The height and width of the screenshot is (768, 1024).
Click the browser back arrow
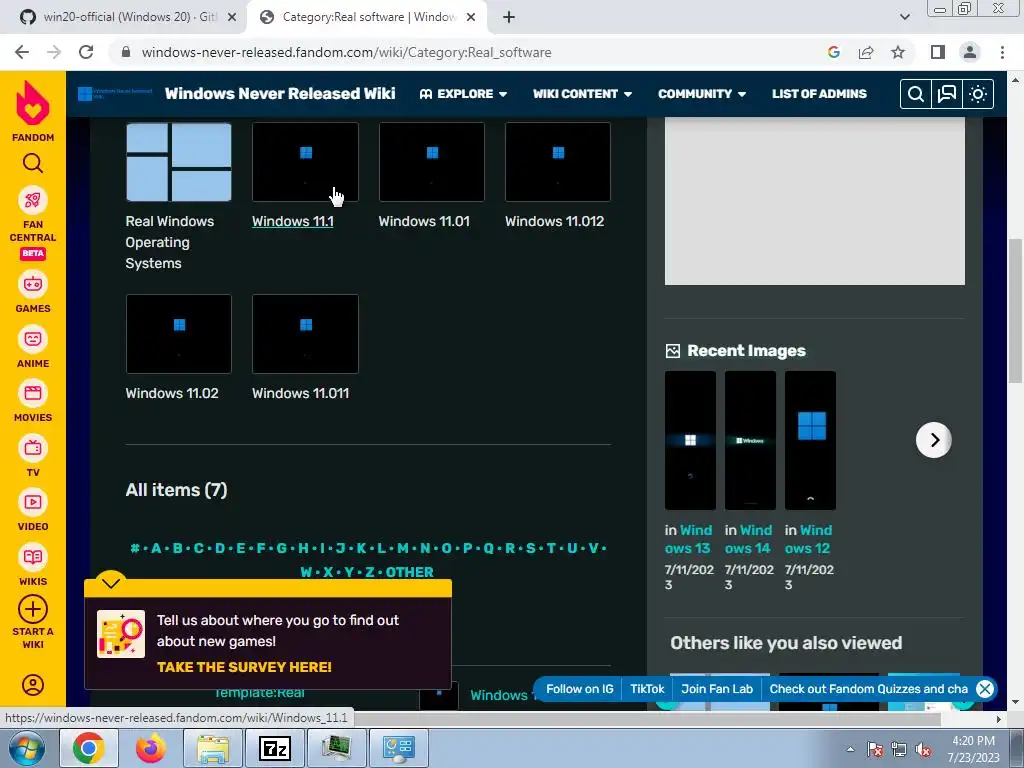22,52
